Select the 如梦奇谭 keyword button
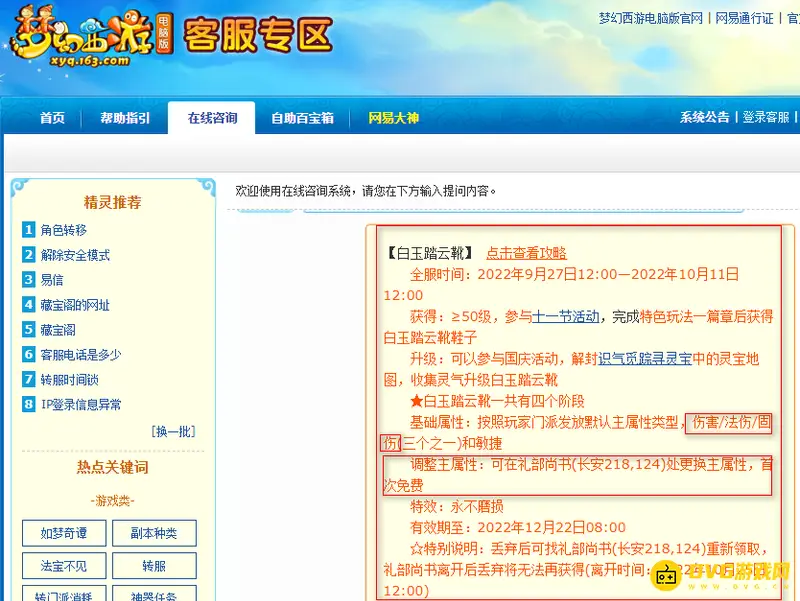Viewport: 800px width, 601px height. tap(64, 533)
